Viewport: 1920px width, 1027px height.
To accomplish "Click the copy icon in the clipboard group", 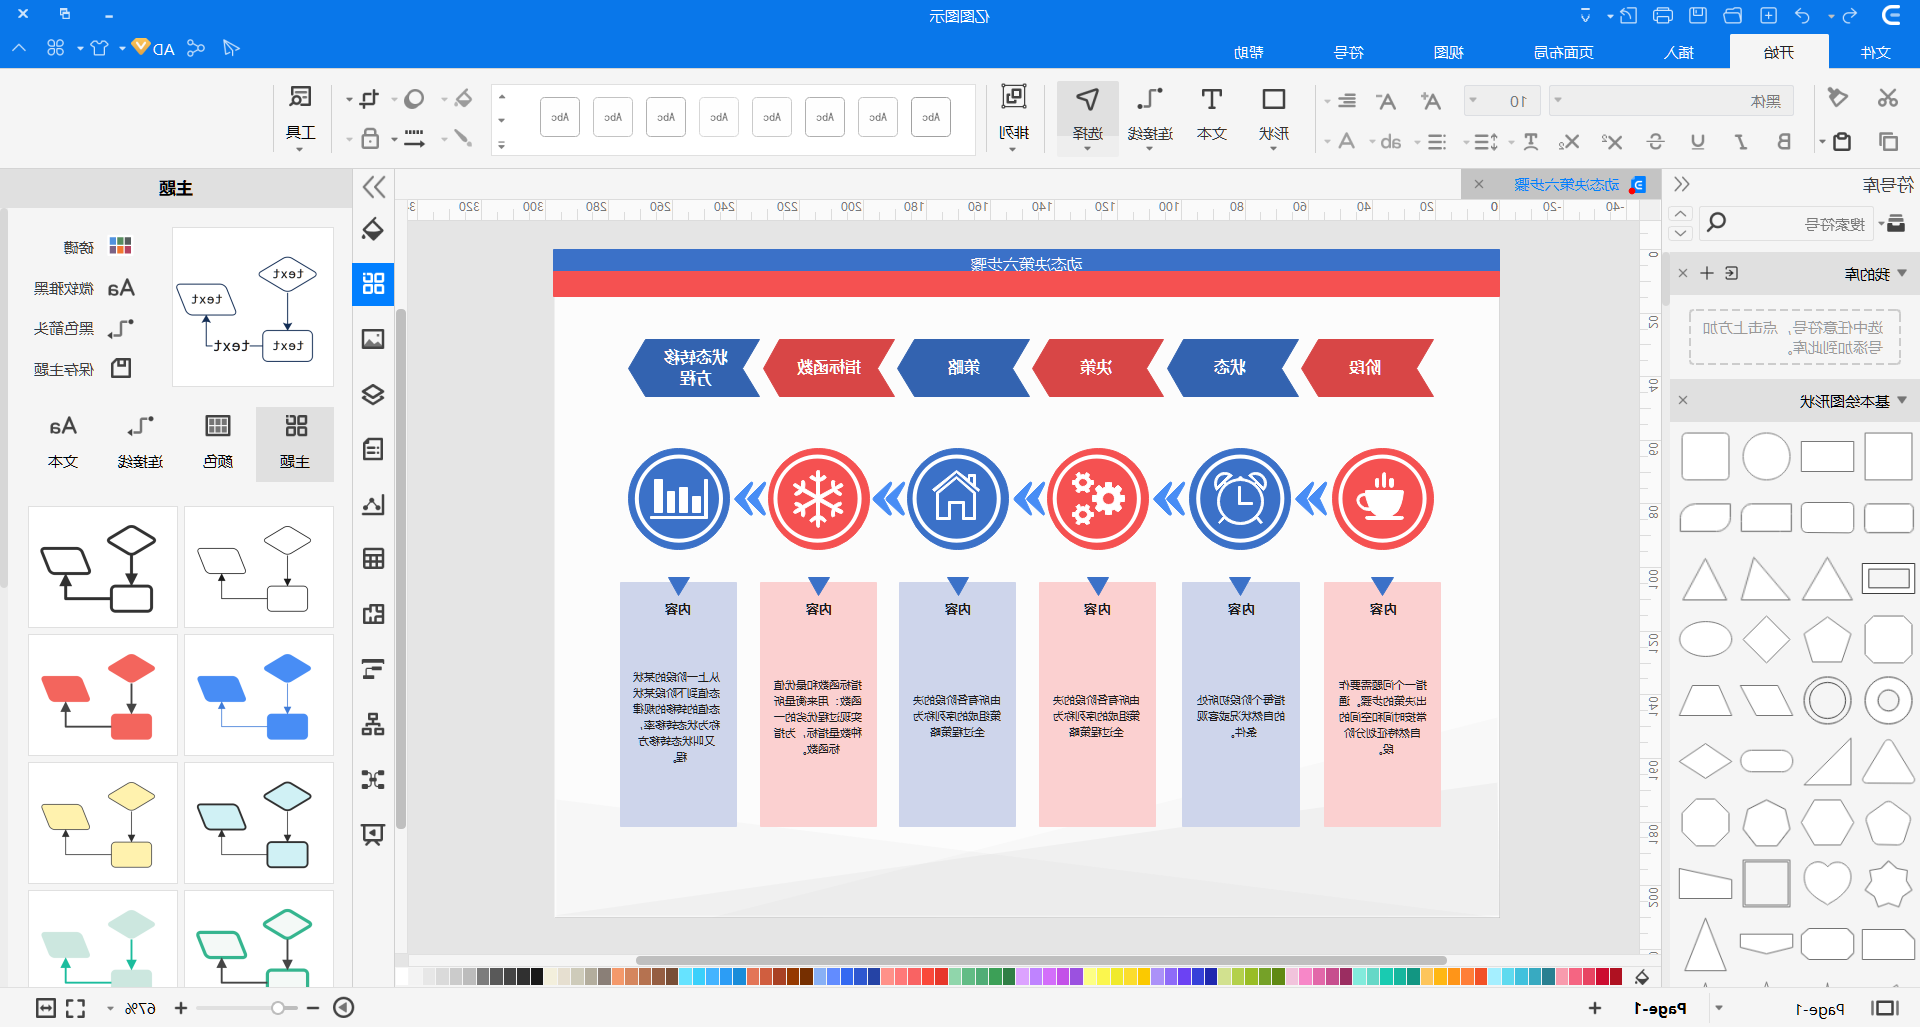I will click(1888, 142).
